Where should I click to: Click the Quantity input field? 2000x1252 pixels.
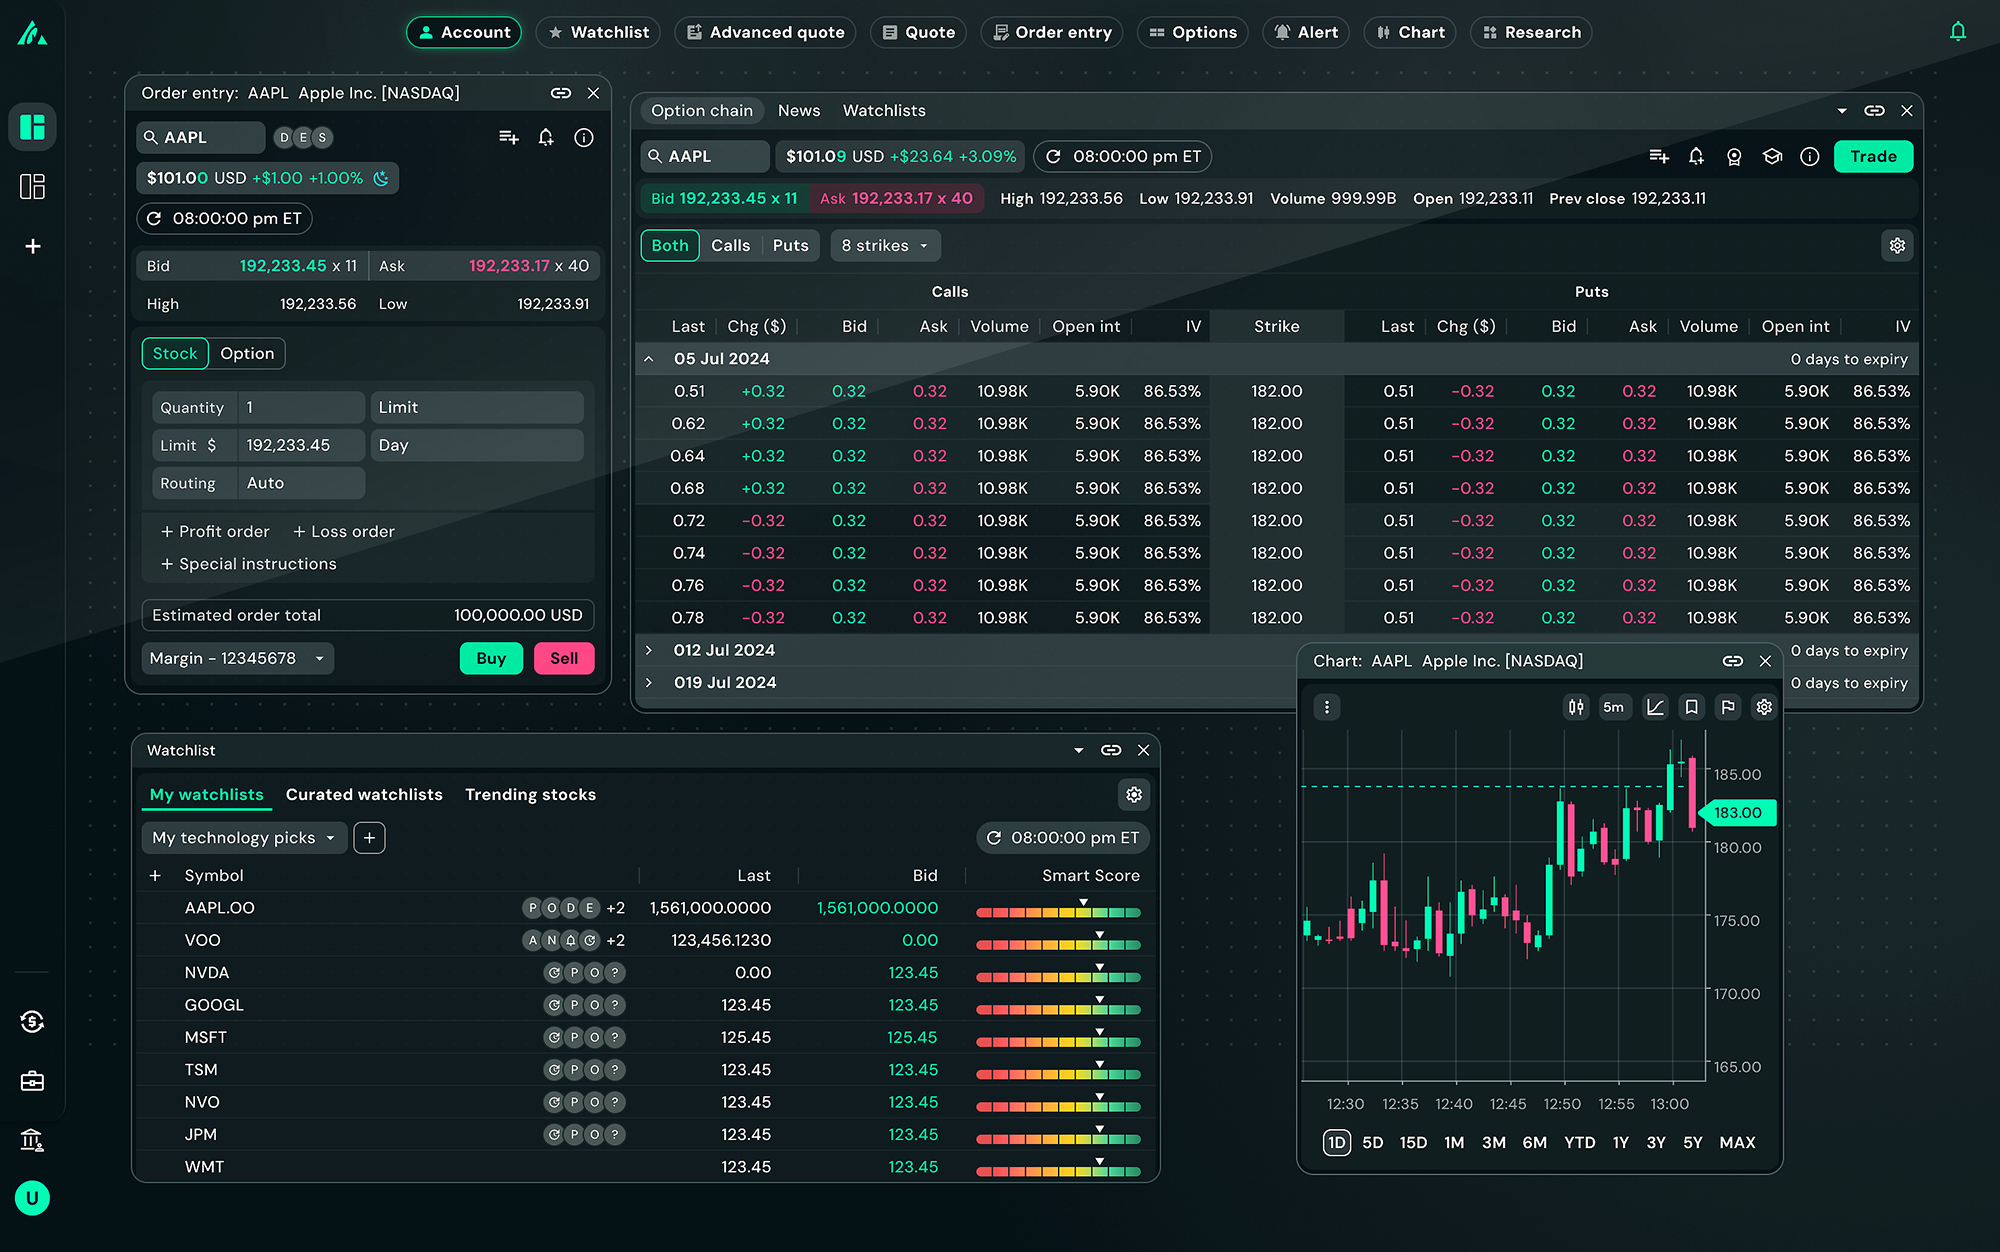pyautogui.click(x=300, y=408)
